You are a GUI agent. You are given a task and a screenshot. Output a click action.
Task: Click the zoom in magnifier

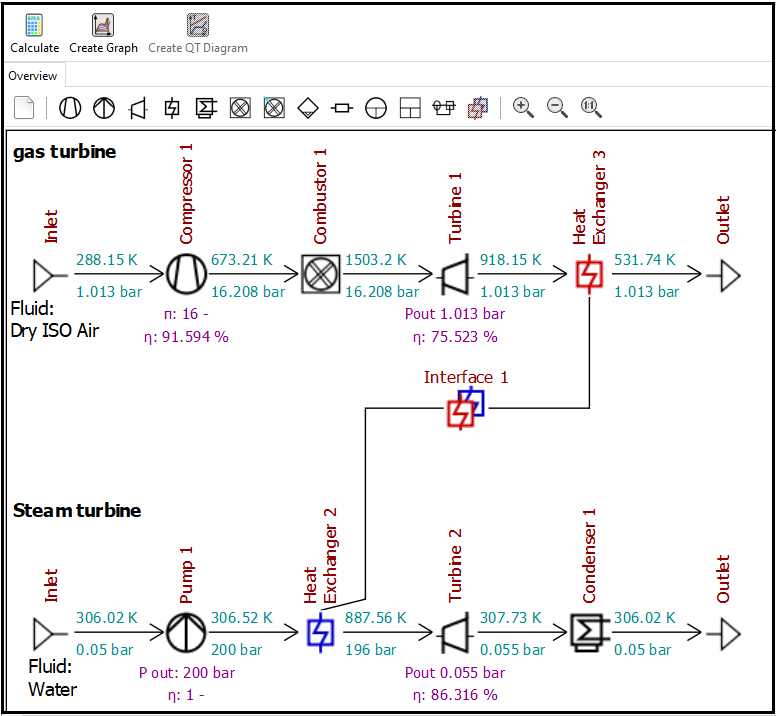point(523,108)
